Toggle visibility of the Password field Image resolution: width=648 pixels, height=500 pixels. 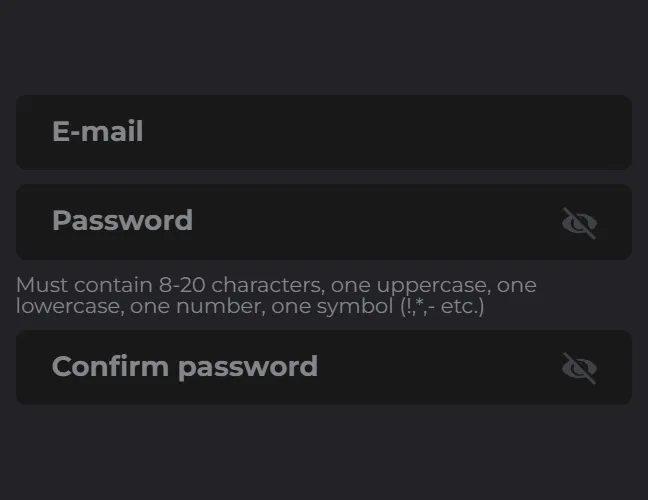[579, 223]
